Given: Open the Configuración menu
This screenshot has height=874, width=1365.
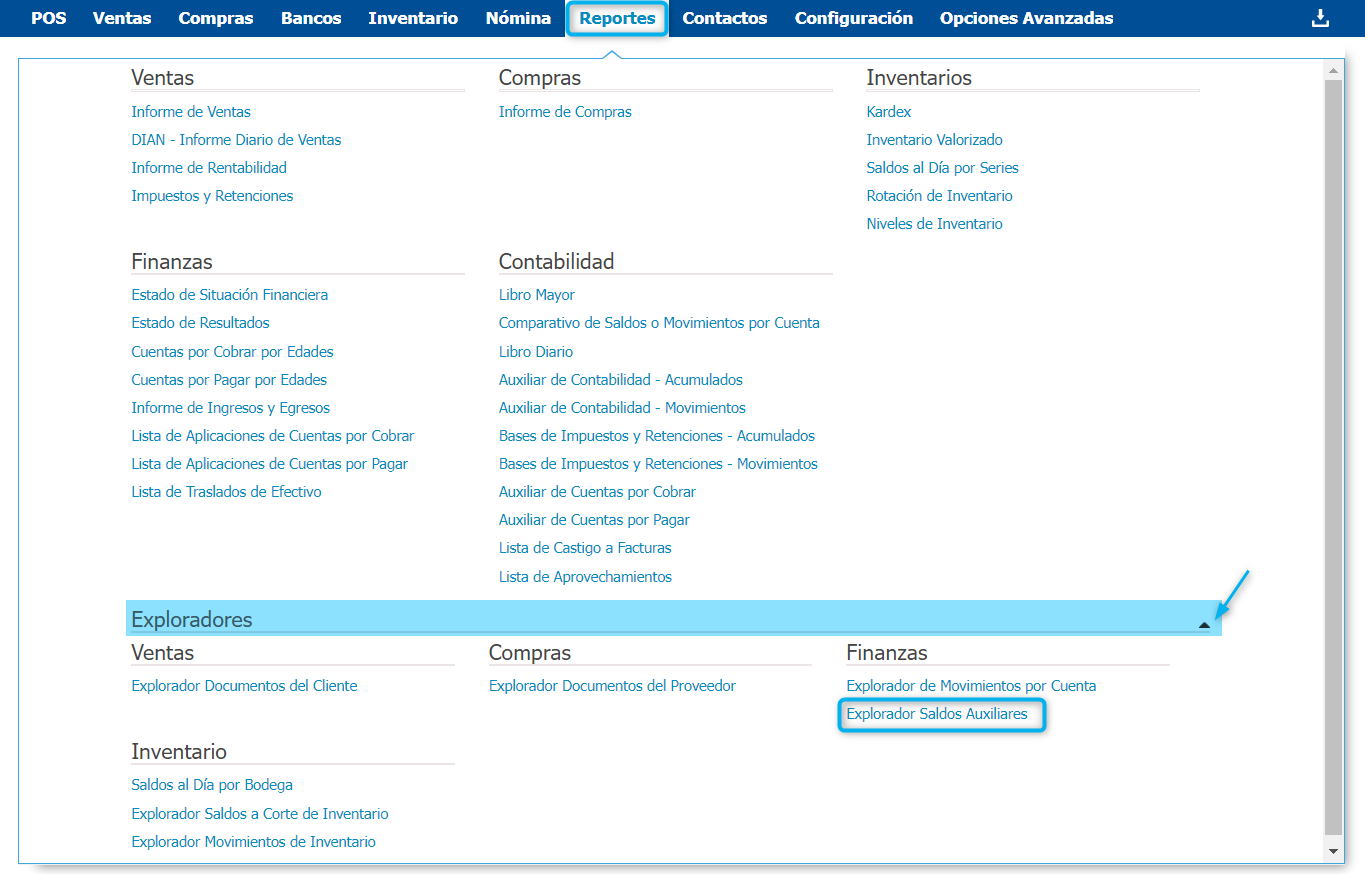Looking at the screenshot, I should click(853, 18).
